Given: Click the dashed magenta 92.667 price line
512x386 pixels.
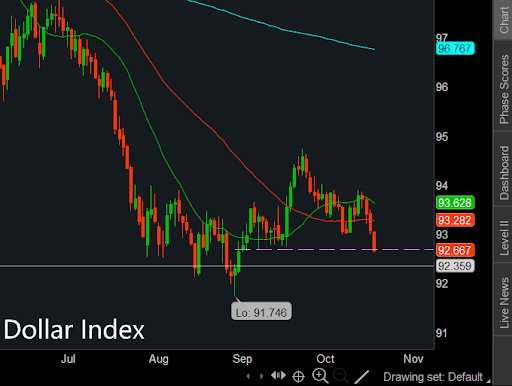Looking at the screenshot, I should 333,249.
